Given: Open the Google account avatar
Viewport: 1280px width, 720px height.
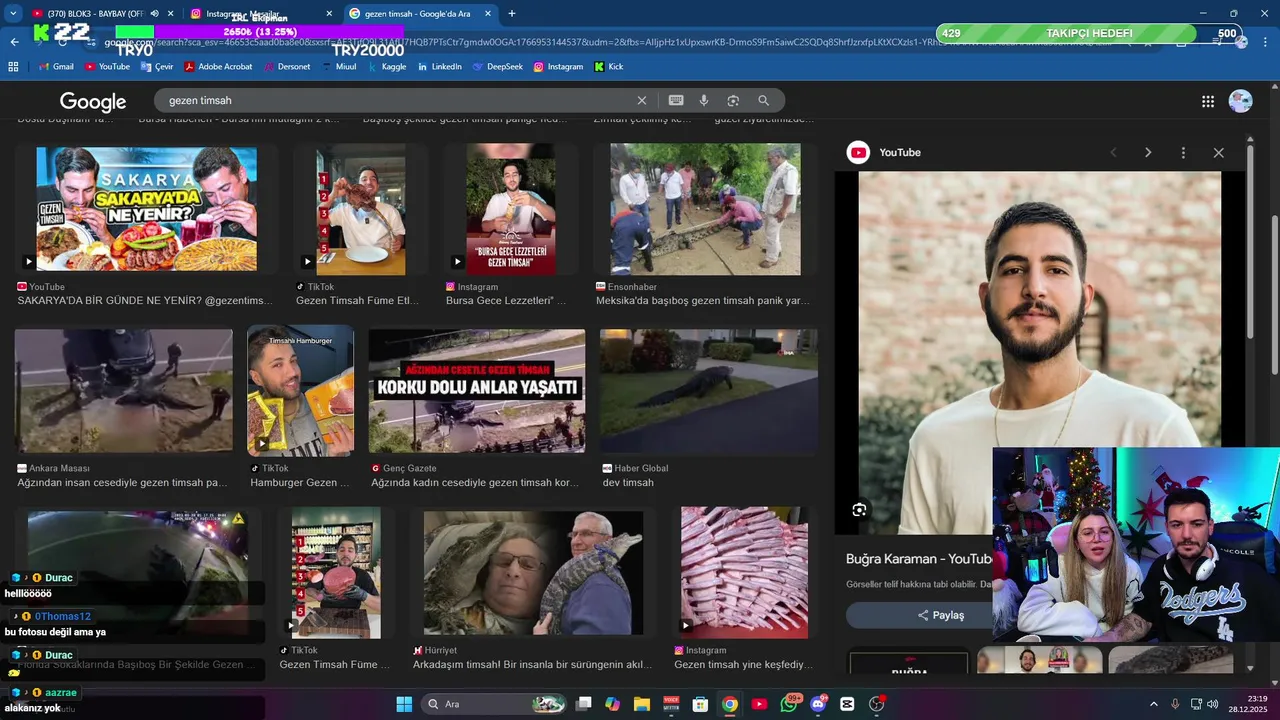Looking at the screenshot, I should coord(1240,101).
